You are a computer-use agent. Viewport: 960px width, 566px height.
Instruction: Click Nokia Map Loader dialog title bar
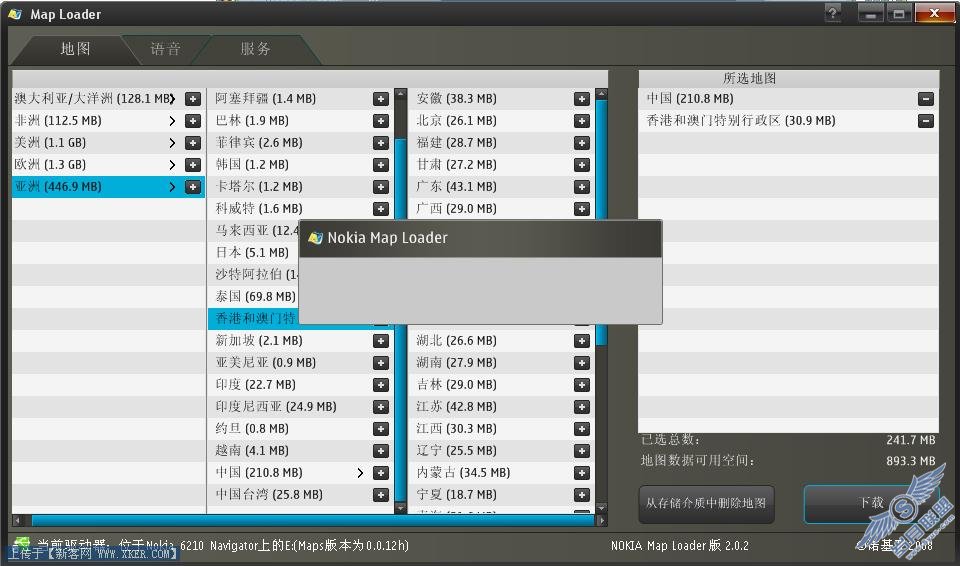(x=480, y=238)
